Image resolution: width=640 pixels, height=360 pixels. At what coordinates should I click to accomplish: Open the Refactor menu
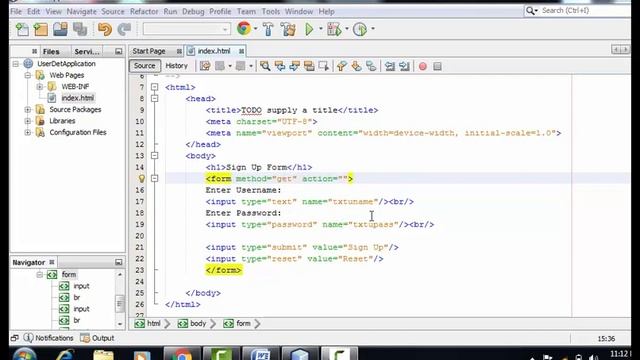144,11
